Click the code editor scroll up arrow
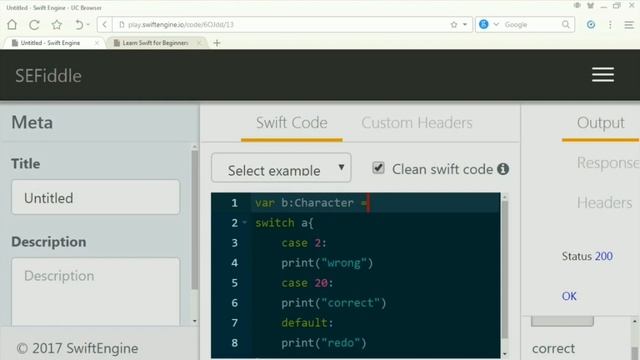 [x=505, y=197]
